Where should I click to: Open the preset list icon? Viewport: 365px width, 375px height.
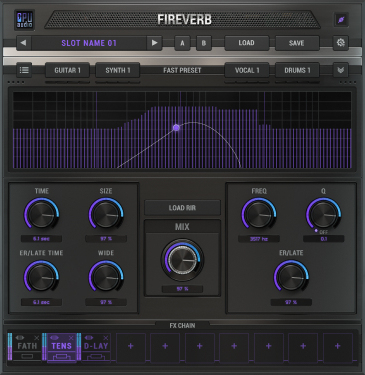pos(24,70)
